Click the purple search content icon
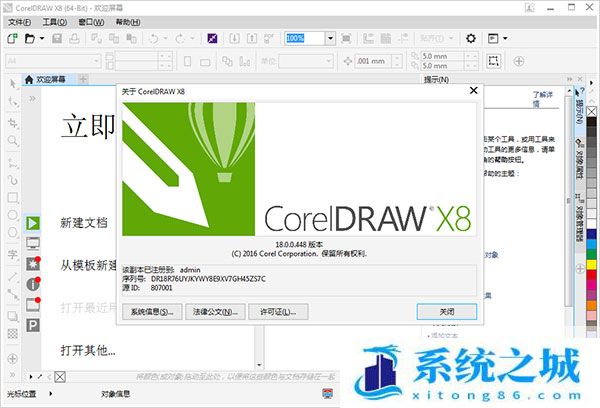Viewport: 600px width, 408px height. pyautogui.click(x=212, y=38)
